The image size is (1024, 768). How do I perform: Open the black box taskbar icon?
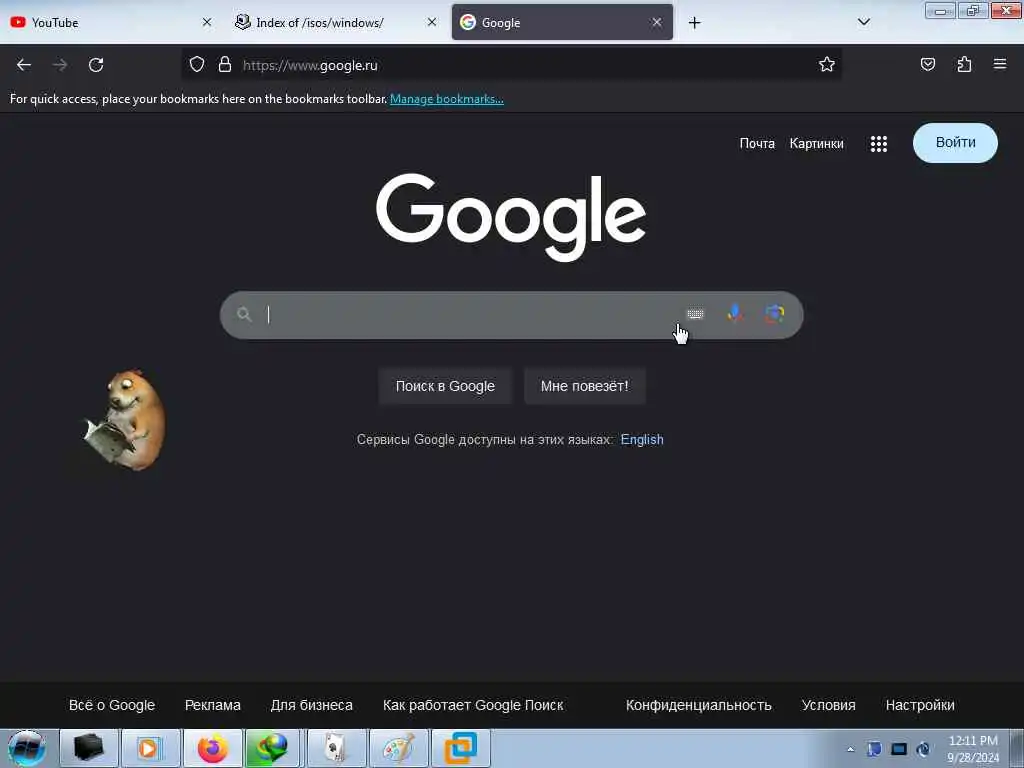pyautogui.click(x=89, y=748)
